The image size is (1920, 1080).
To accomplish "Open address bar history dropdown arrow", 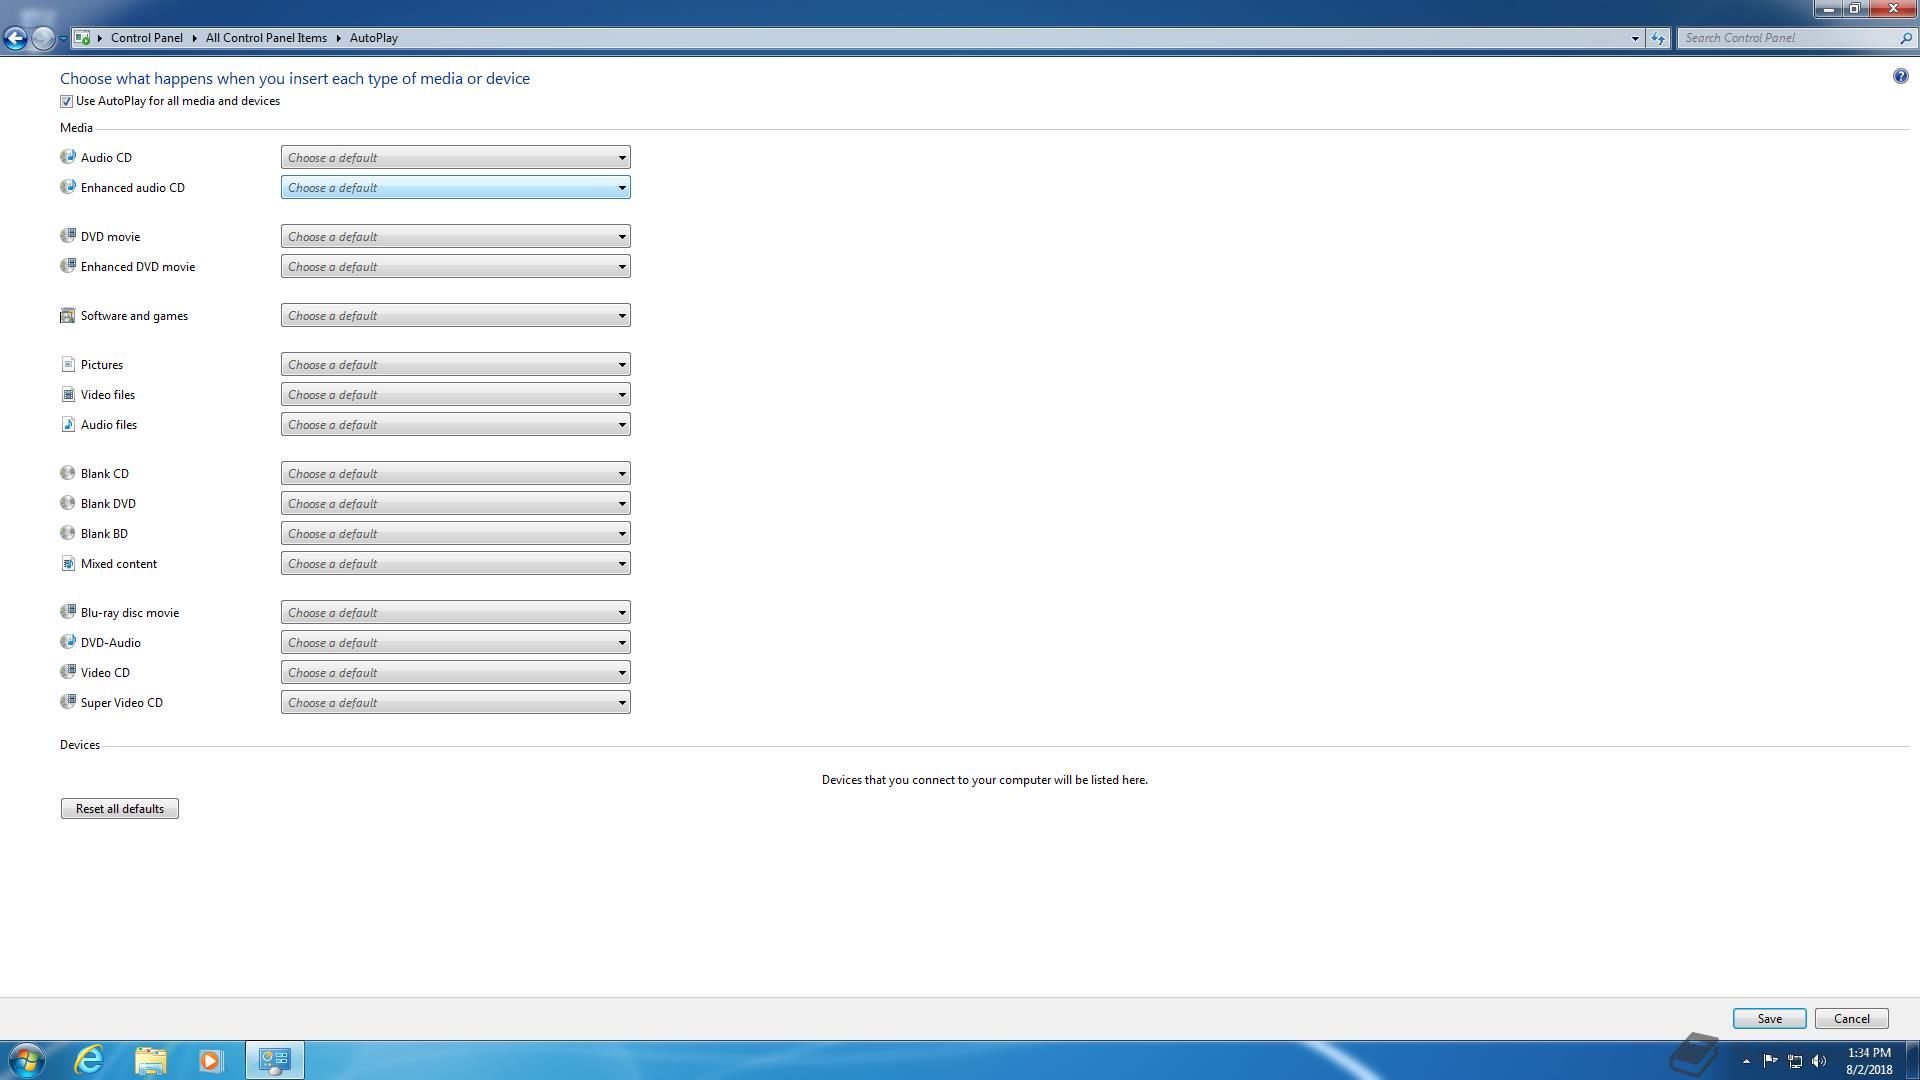I will click(1635, 38).
